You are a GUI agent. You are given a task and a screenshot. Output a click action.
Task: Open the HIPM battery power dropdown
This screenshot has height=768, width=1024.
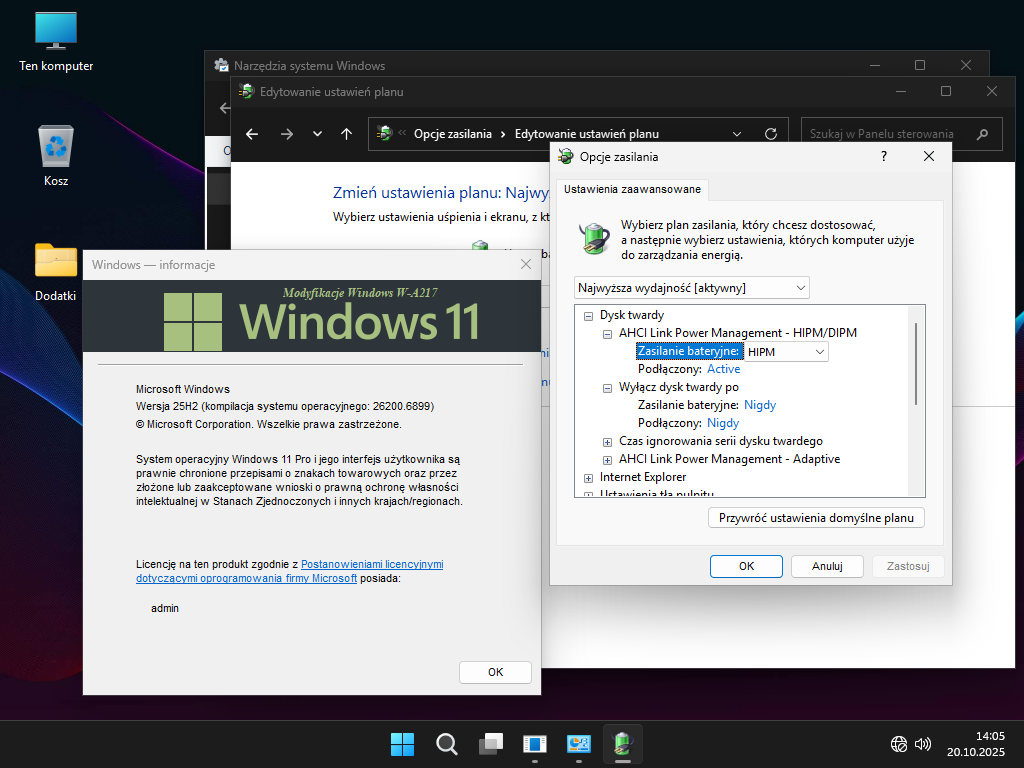(x=786, y=351)
